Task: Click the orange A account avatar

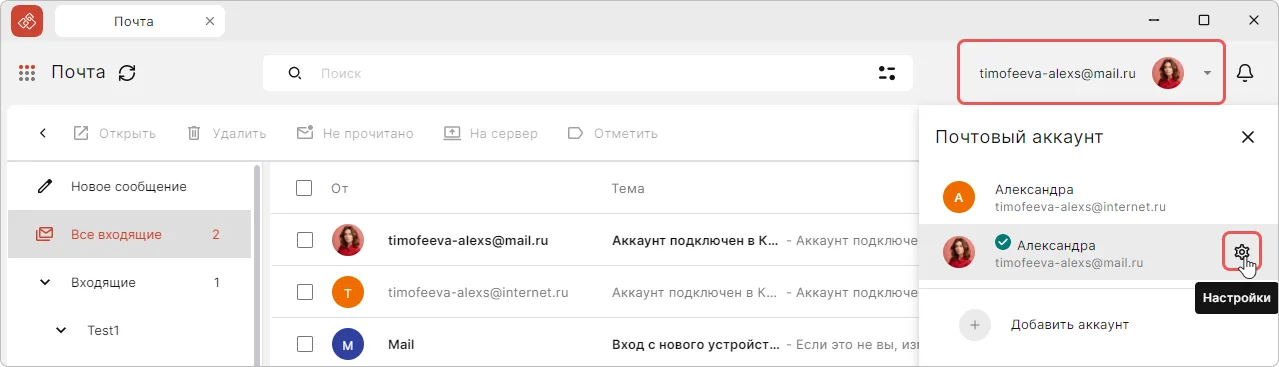Action: (959, 198)
